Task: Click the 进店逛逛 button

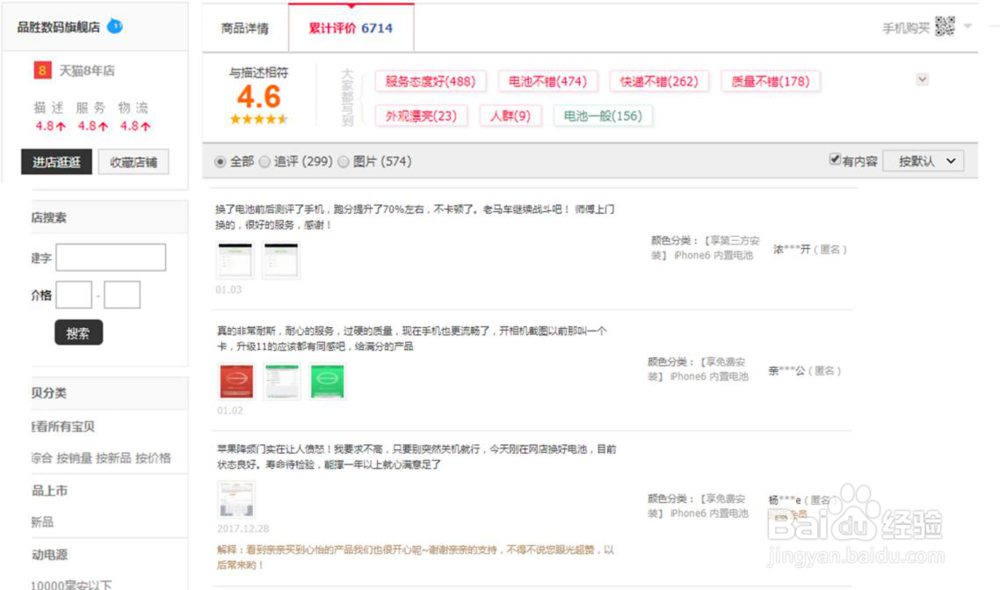Action: (x=56, y=162)
